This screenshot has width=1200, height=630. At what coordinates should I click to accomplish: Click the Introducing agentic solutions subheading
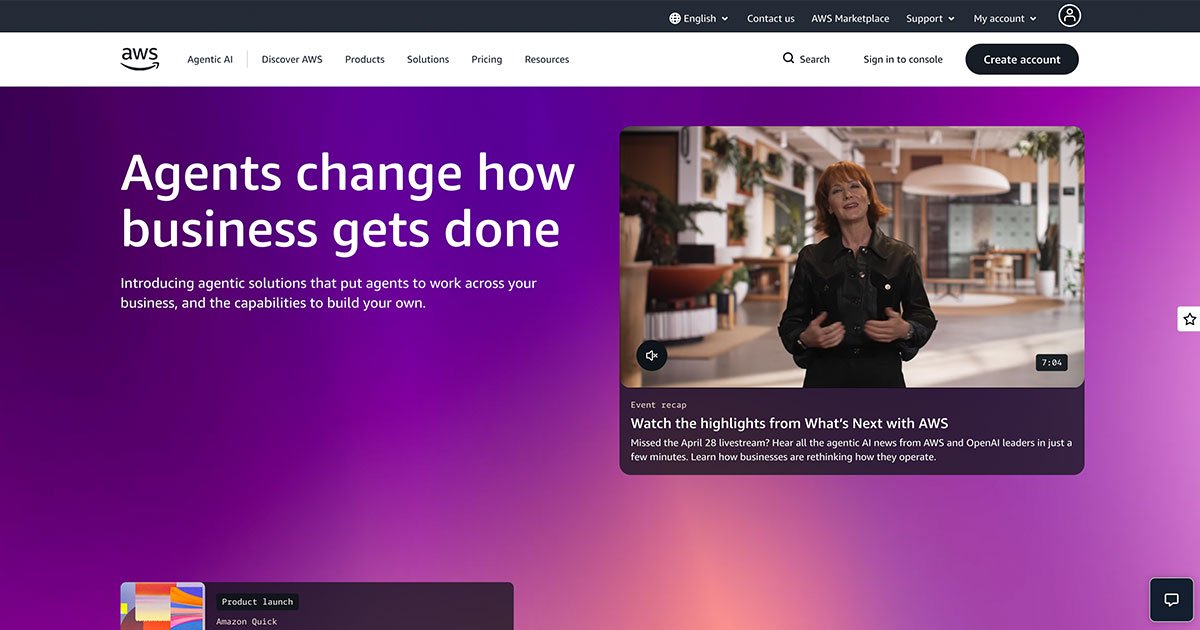click(329, 293)
